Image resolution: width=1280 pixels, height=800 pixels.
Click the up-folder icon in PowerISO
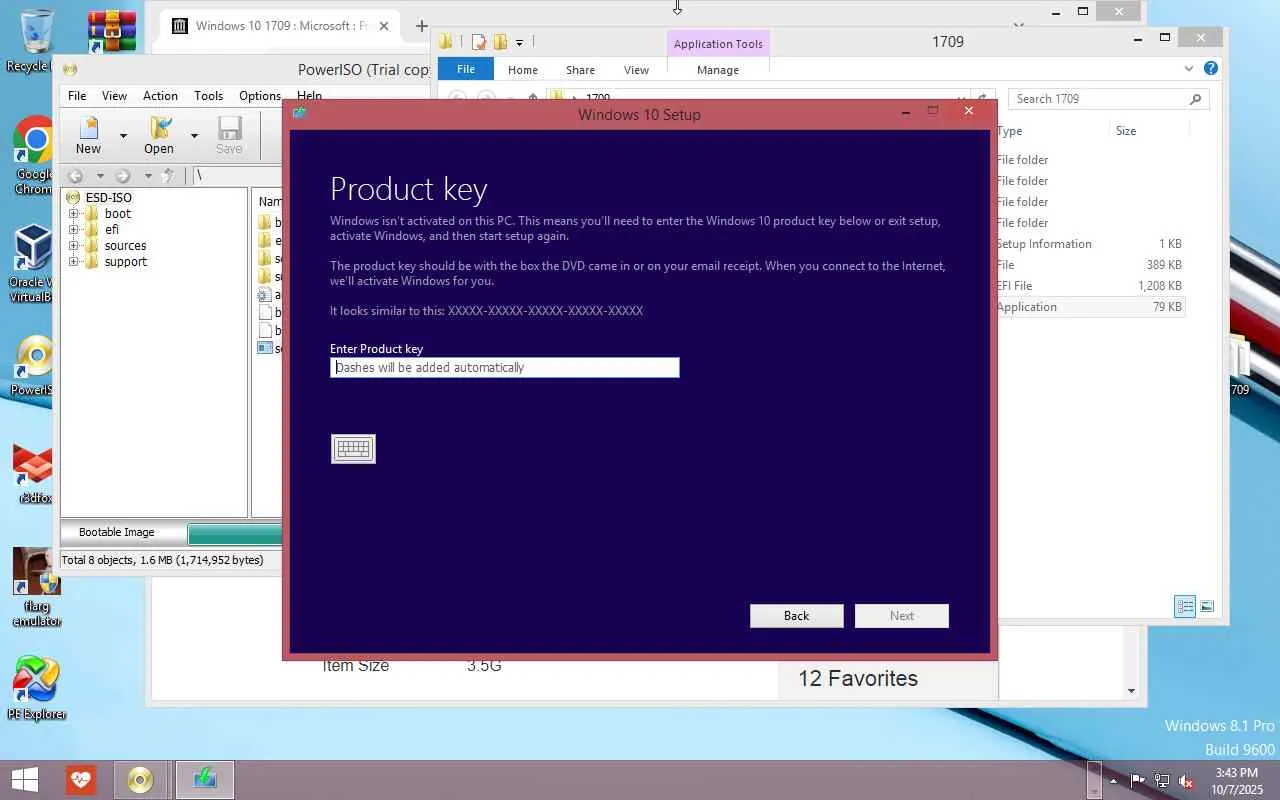tap(168, 176)
